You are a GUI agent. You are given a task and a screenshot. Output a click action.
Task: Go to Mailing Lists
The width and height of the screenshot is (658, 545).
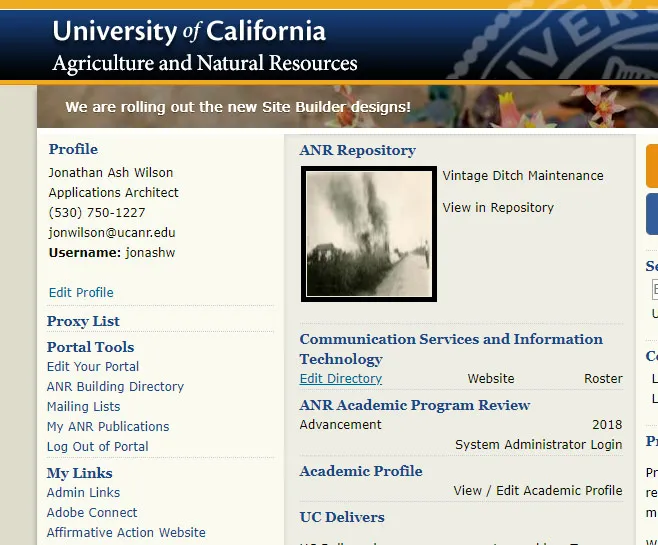pyautogui.click(x=83, y=407)
